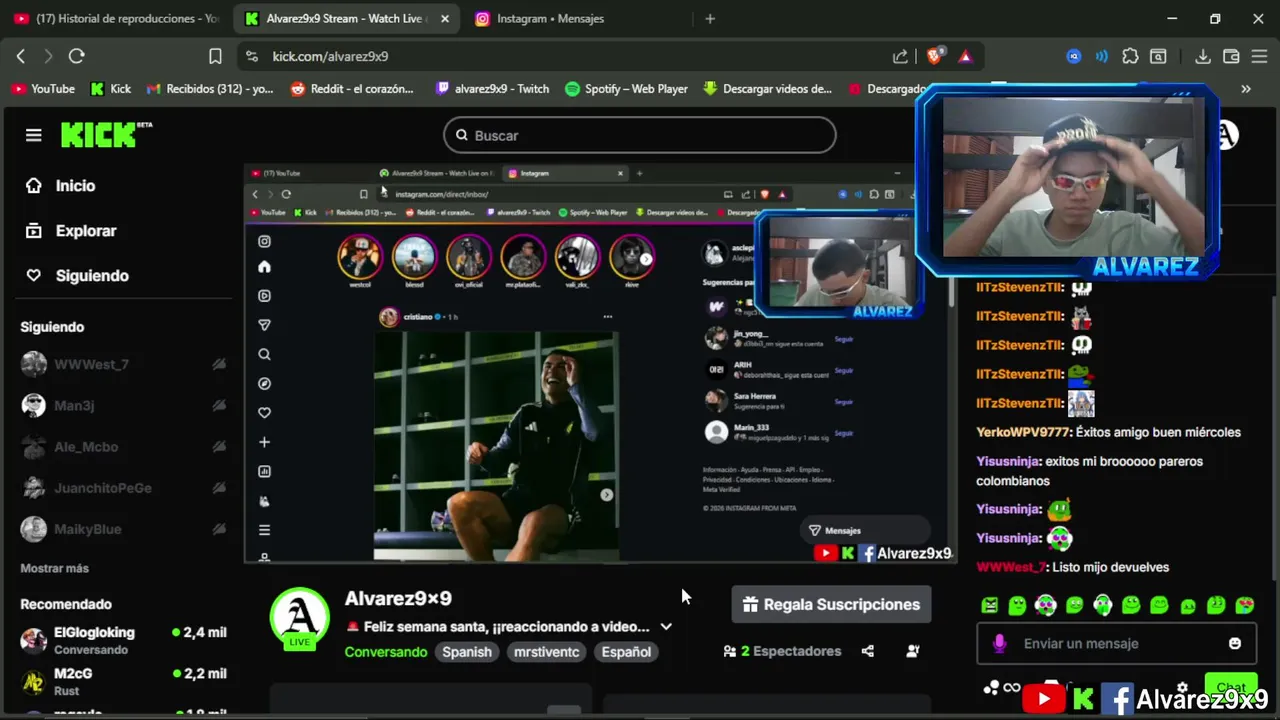Viewport: 1280px width, 720px height.
Task: Reload the Kick page
Action: pos(76,57)
